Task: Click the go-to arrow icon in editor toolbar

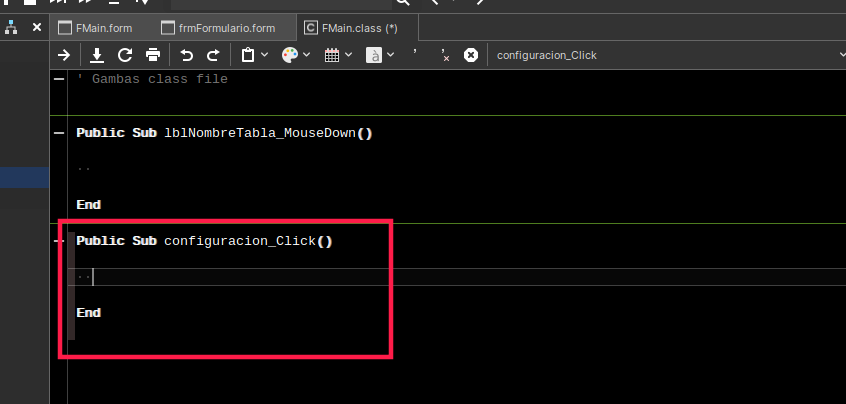Action: [64, 55]
